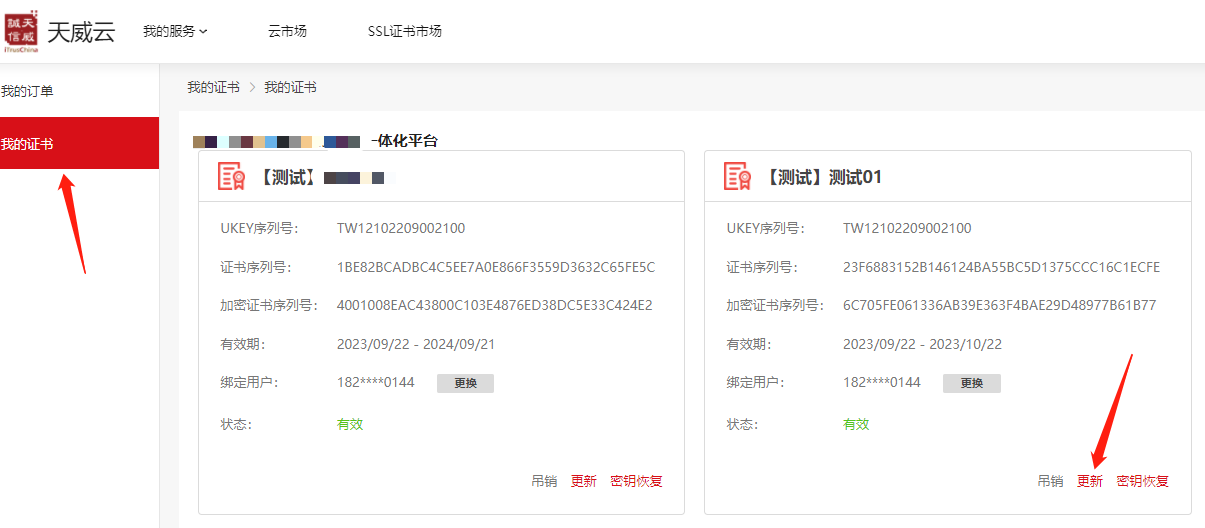Image resolution: width=1205 pixels, height=528 pixels.
Task: Click 密钥恢复 link in left certificate card
Action: click(x=636, y=481)
